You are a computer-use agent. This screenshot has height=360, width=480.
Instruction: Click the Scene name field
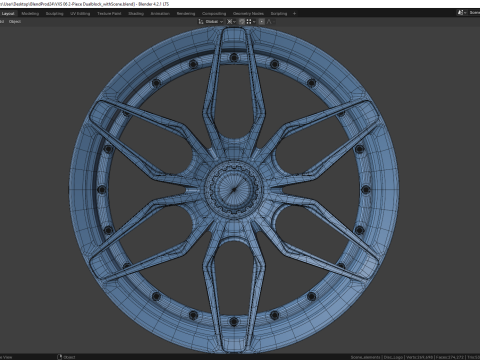click(x=474, y=13)
